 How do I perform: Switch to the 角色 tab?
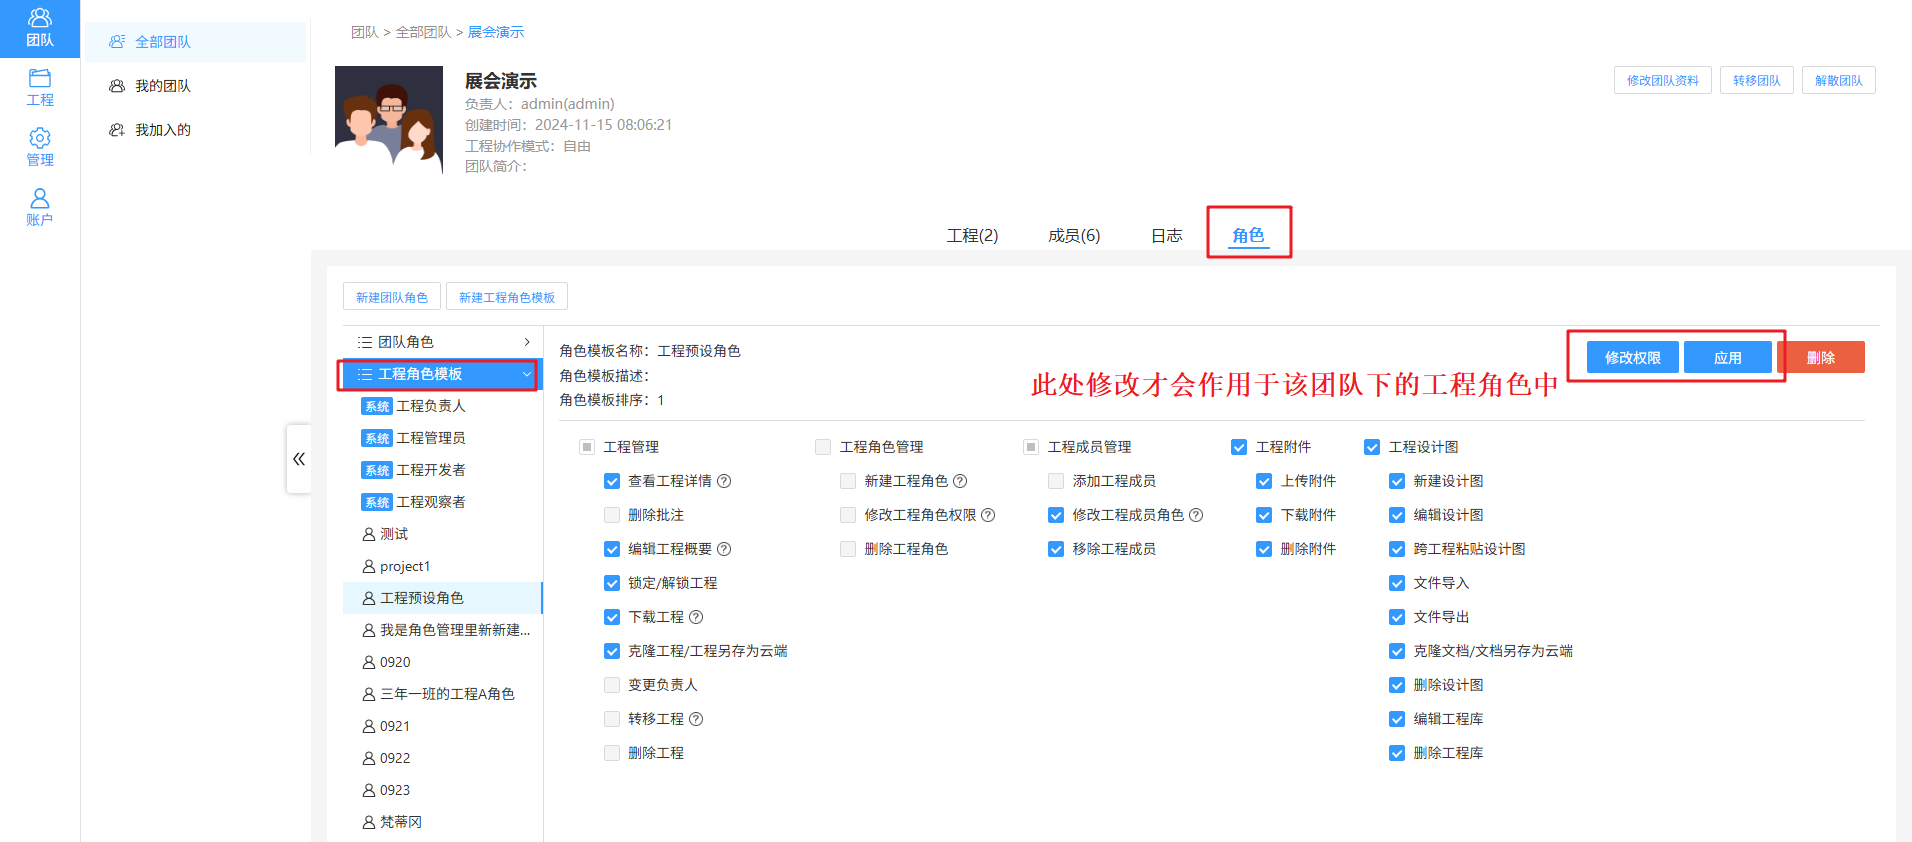point(1248,235)
